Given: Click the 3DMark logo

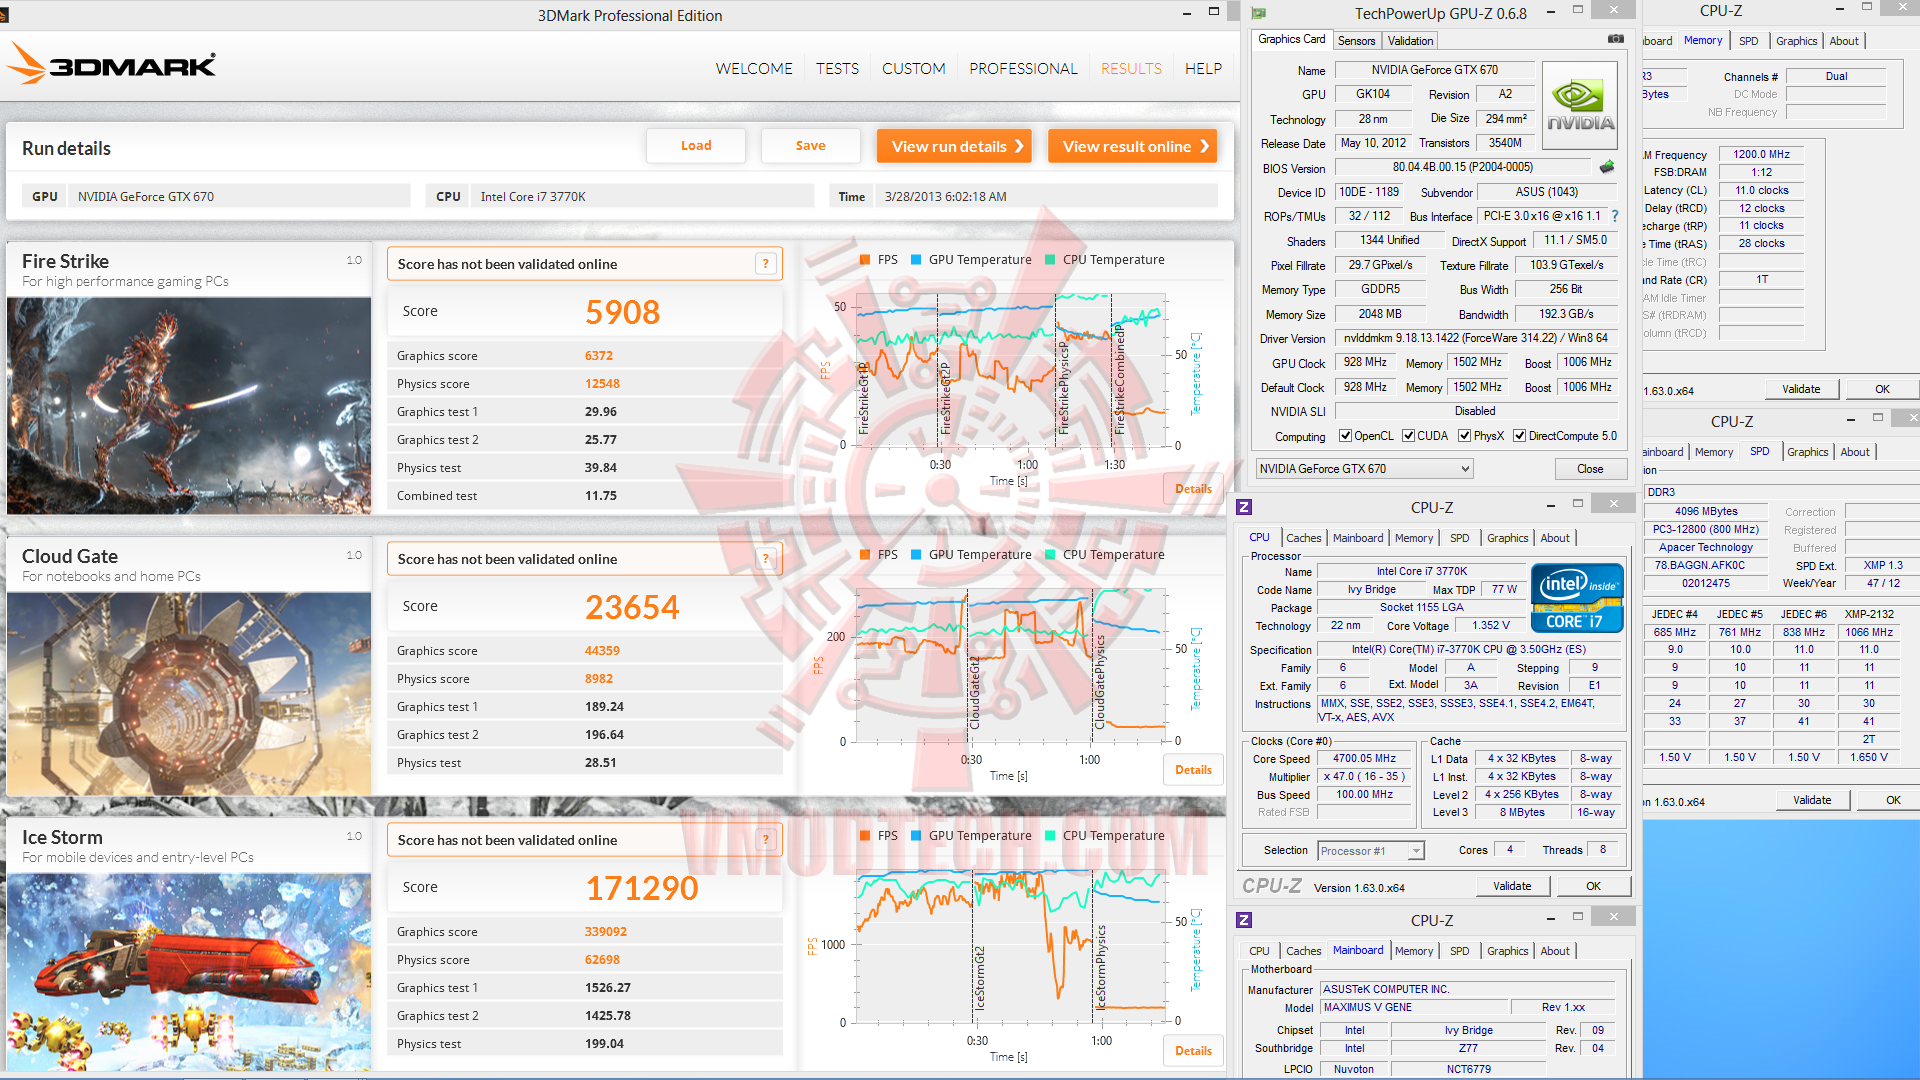Looking at the screenshot, I should 112,65.
